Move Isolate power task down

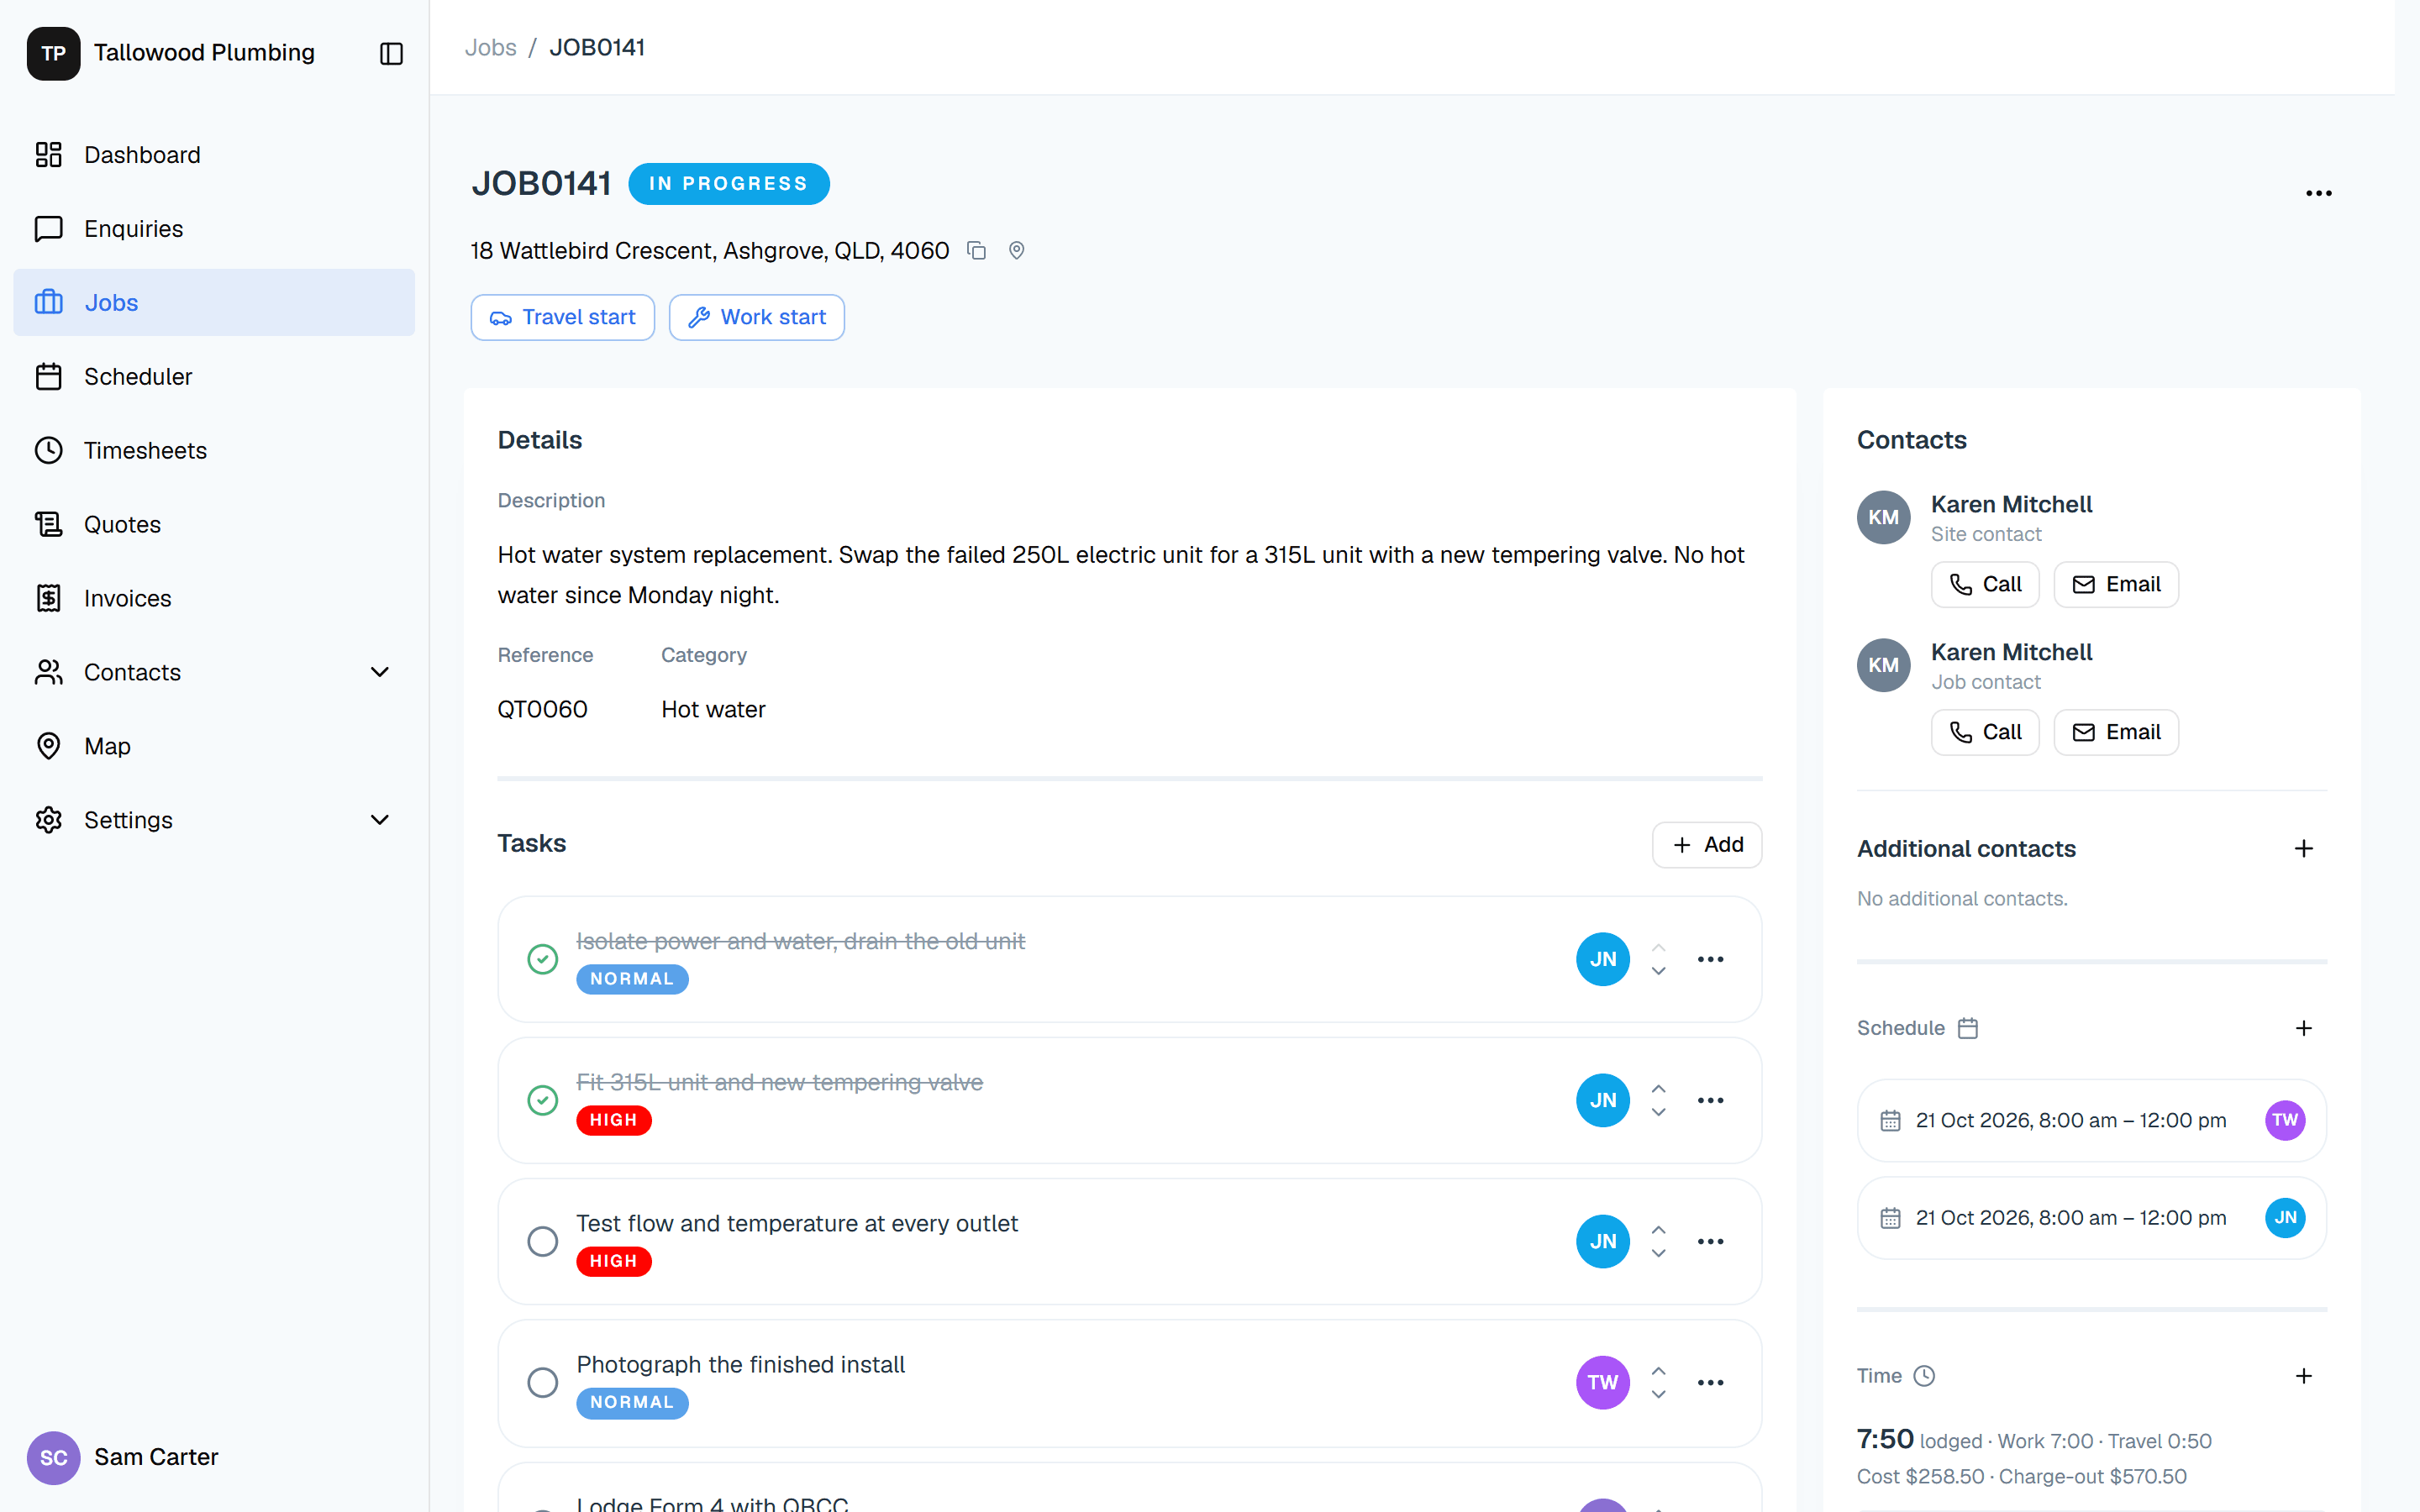1658,971
